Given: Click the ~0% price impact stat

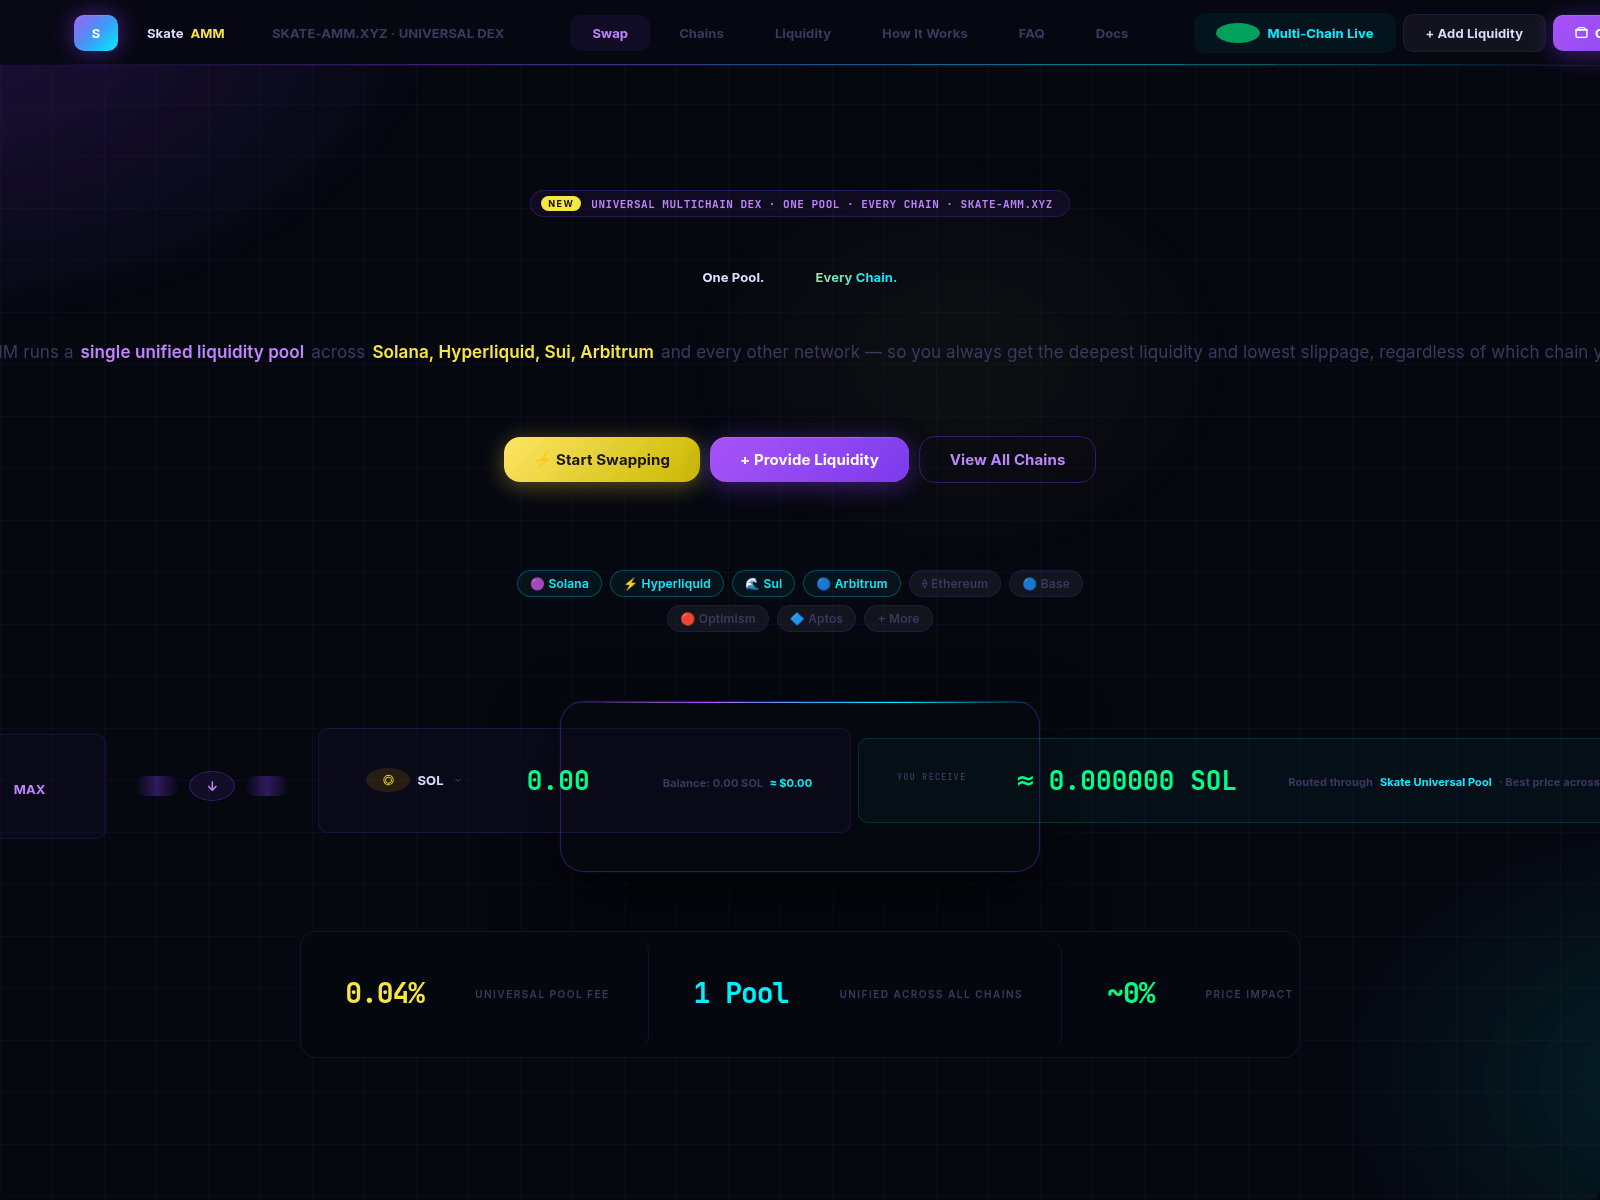Looking at the screenshot, I should pos(1131,993).
